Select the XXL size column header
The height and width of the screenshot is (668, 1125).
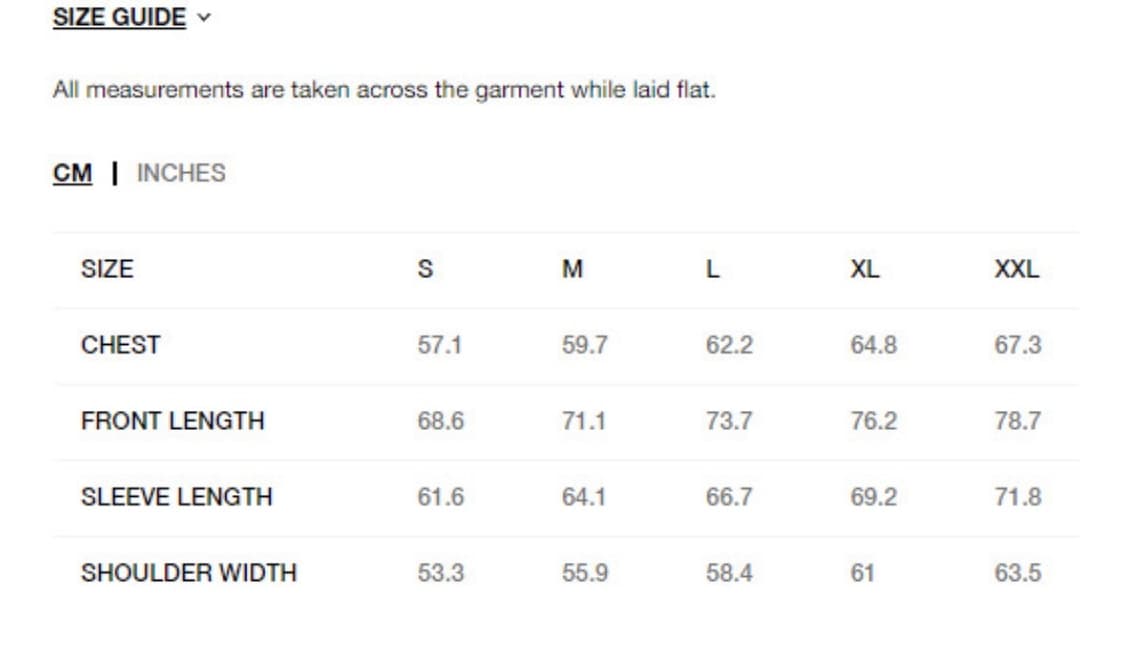tap(1016, 269)
